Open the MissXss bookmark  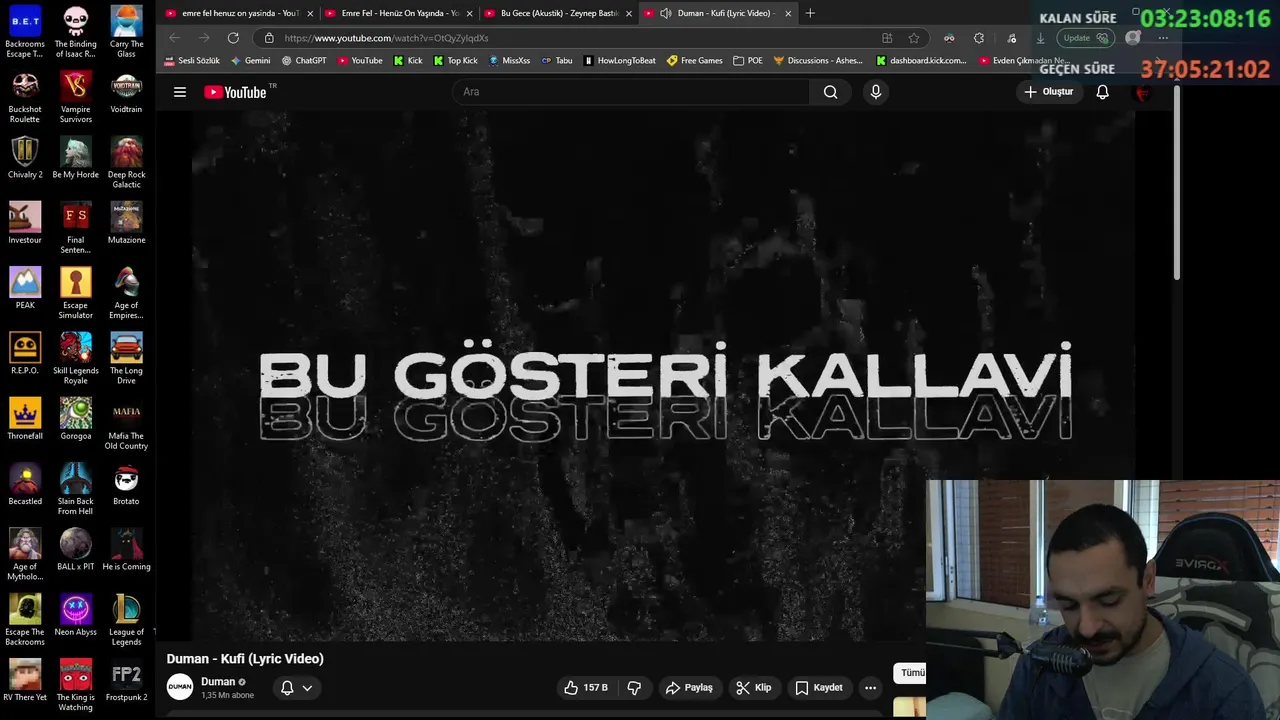(x=509, y=60)
